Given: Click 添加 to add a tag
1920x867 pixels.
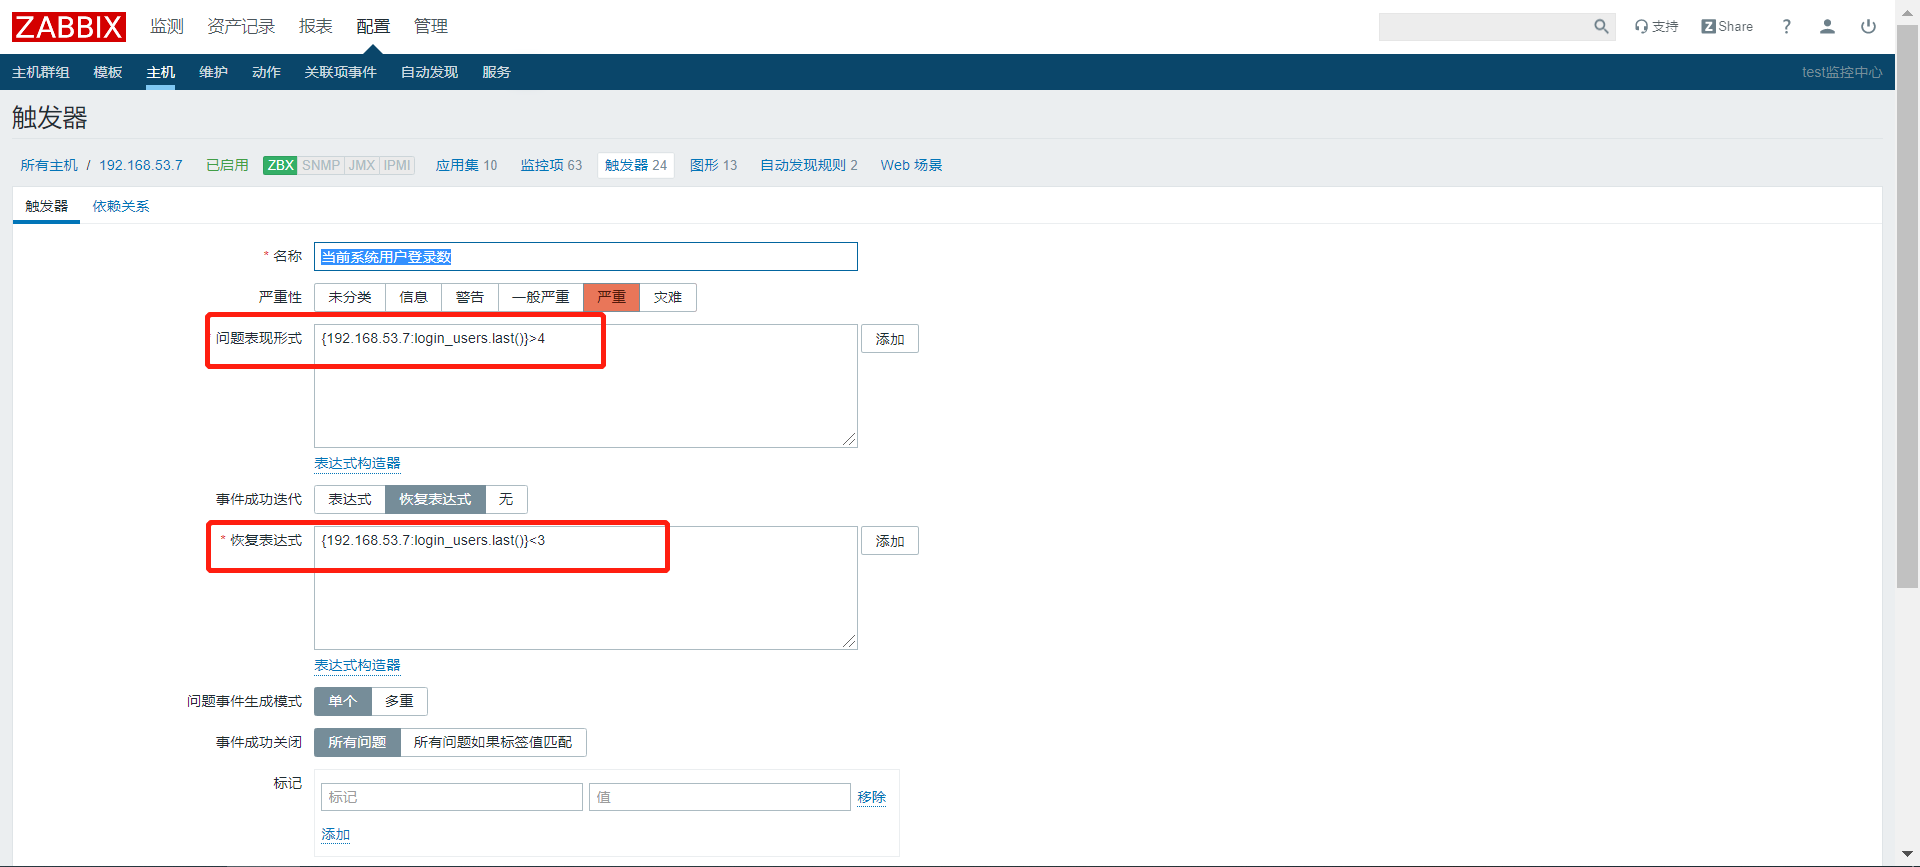Looking at the screenshot, I should pos(336,835).
